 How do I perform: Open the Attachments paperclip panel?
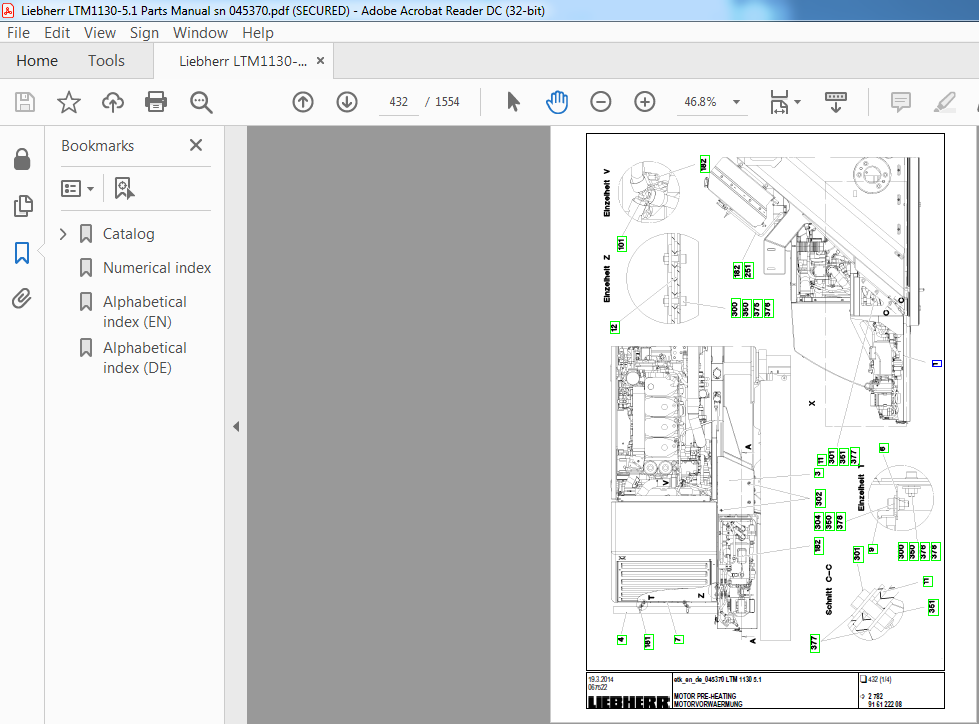click(22, 299)
